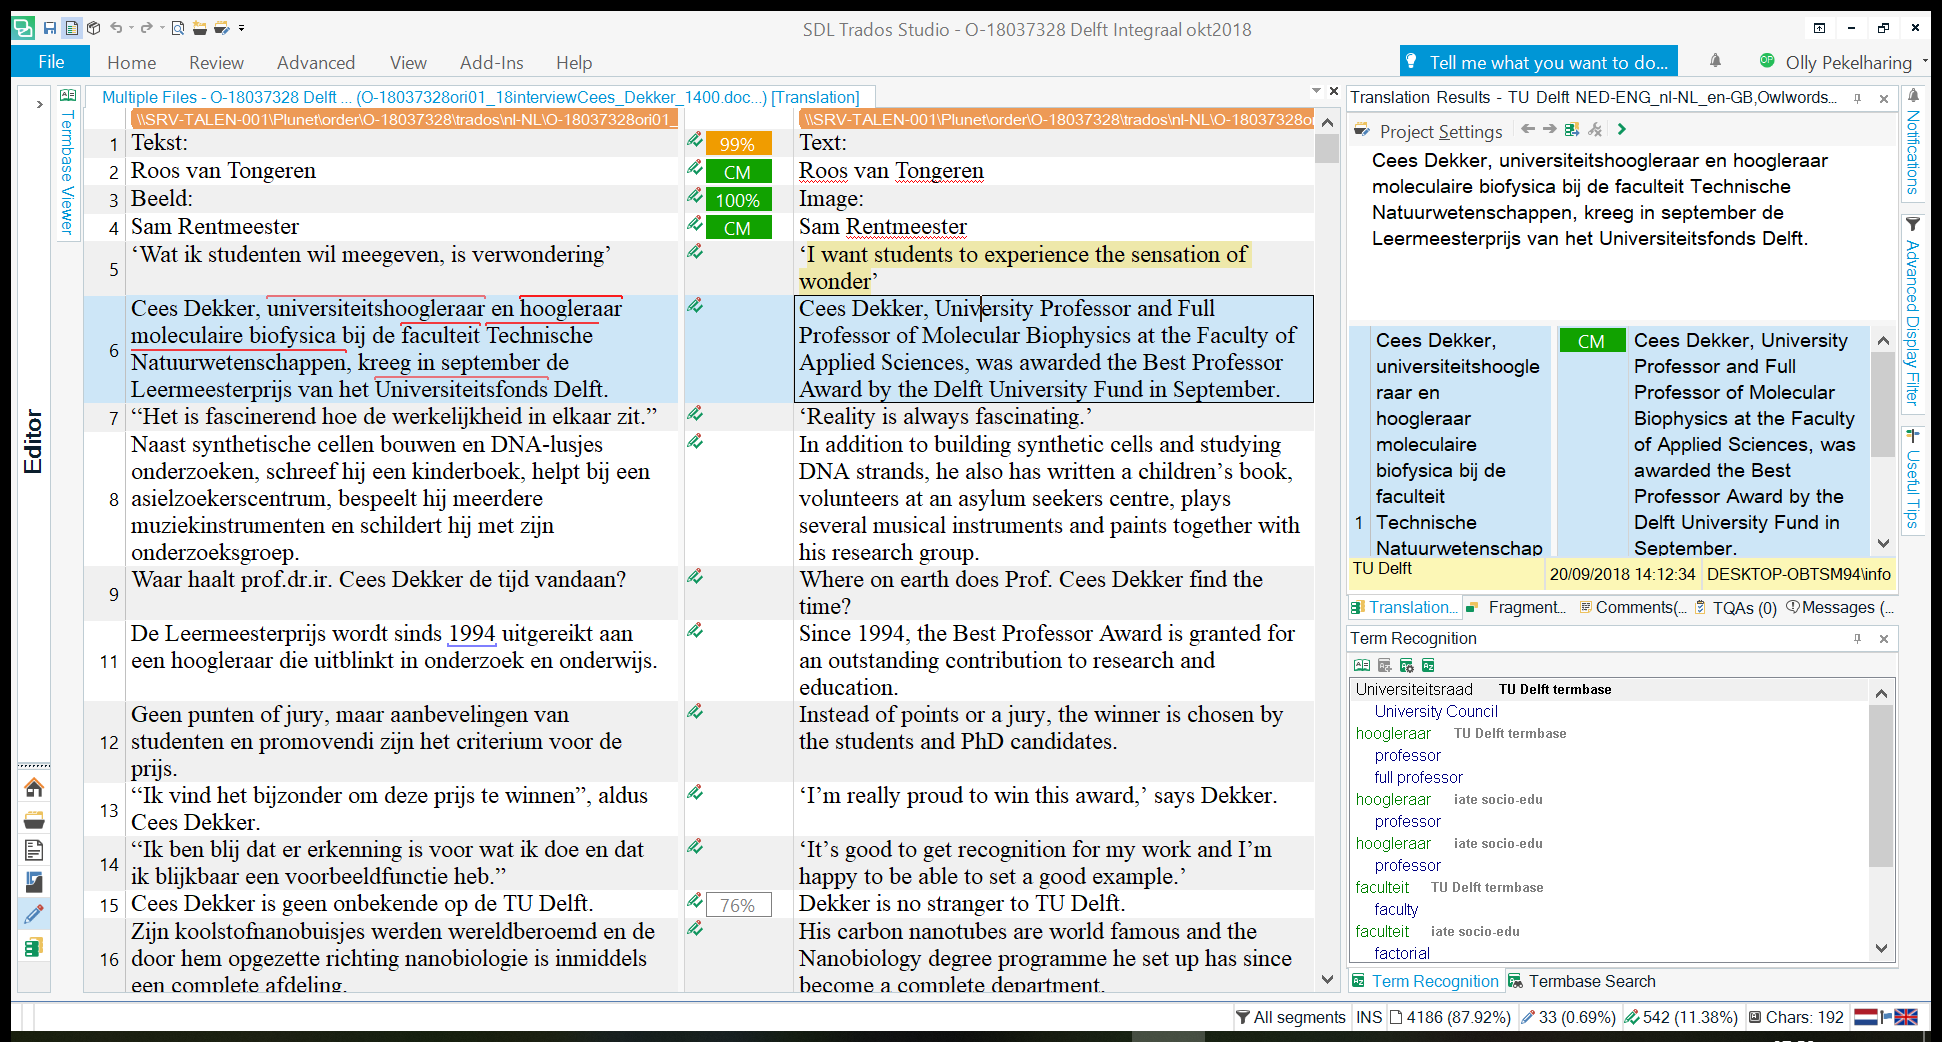The width and height of the screenshot is (1942, 1042).
Task: Click the Undo arrow in the title bar
Action: 116,28
